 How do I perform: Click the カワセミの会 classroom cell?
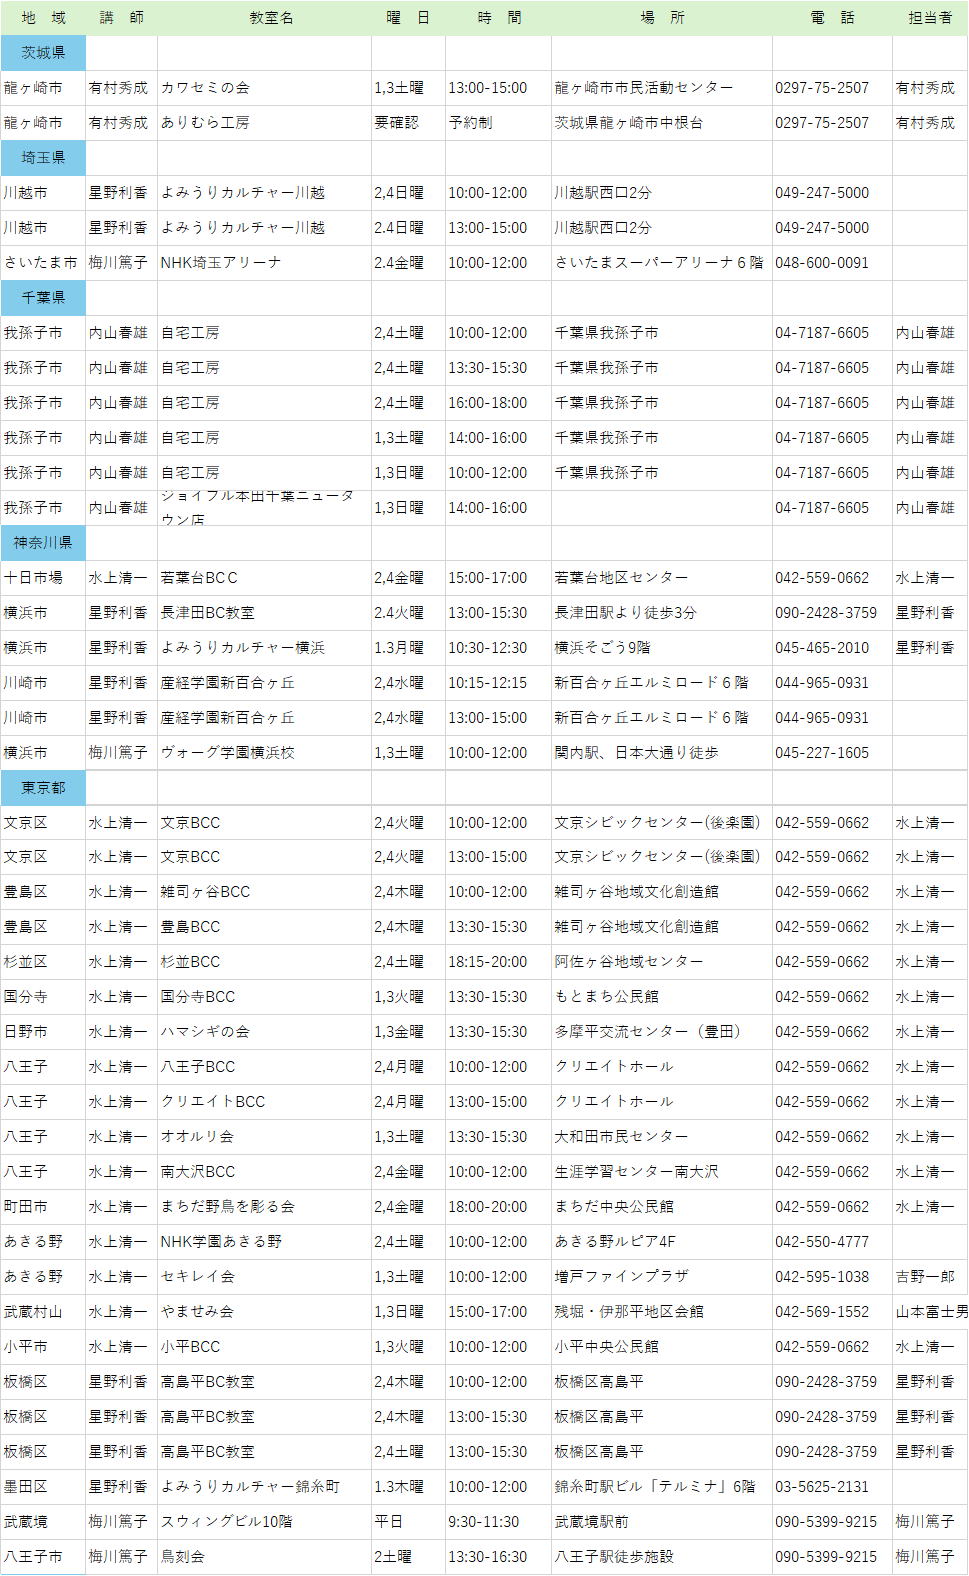205,88
